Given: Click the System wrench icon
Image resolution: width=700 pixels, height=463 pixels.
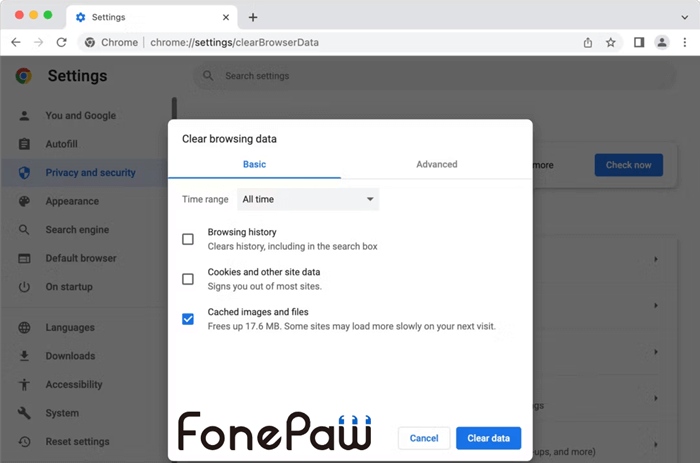Looking at the screenshot, I should (24, 413).
